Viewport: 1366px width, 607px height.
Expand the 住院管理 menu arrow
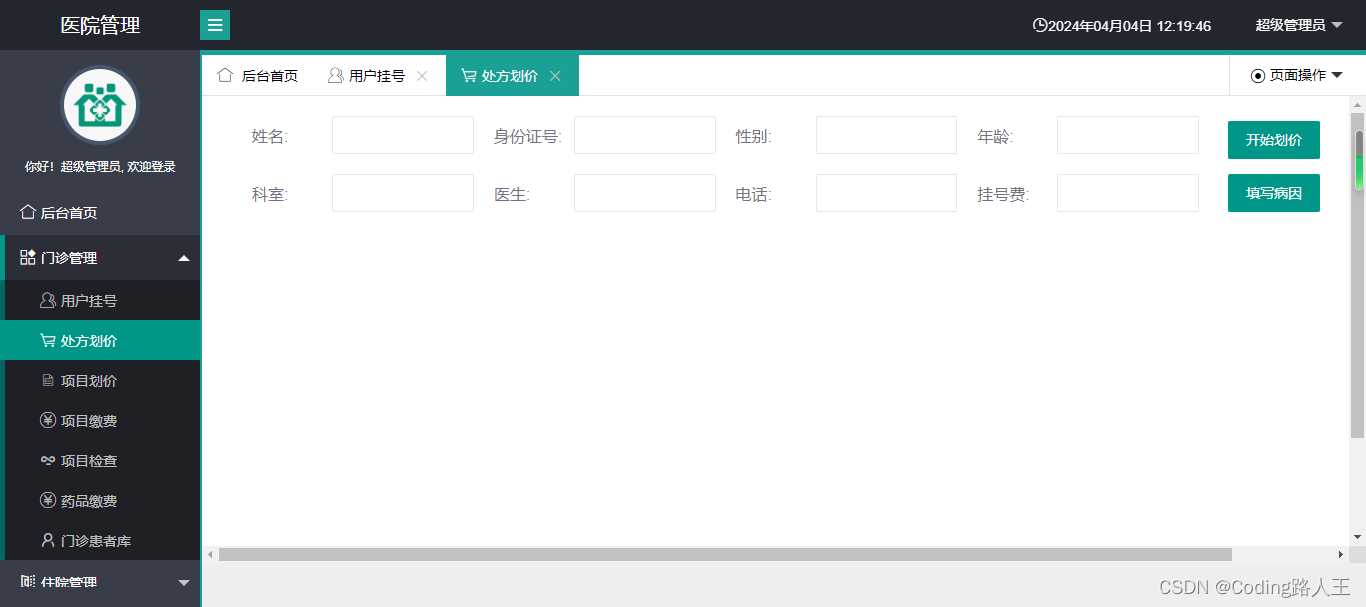tap(183, 582)
